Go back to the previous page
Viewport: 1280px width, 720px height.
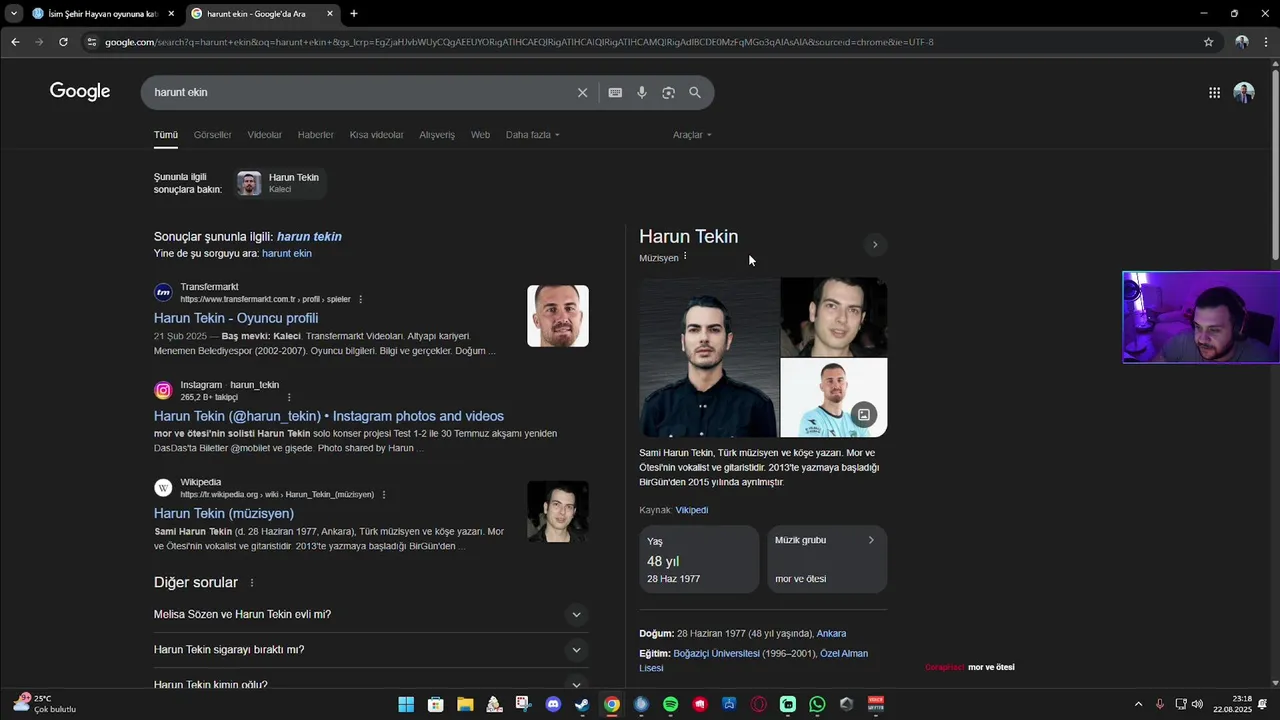(x=15, y=42)
